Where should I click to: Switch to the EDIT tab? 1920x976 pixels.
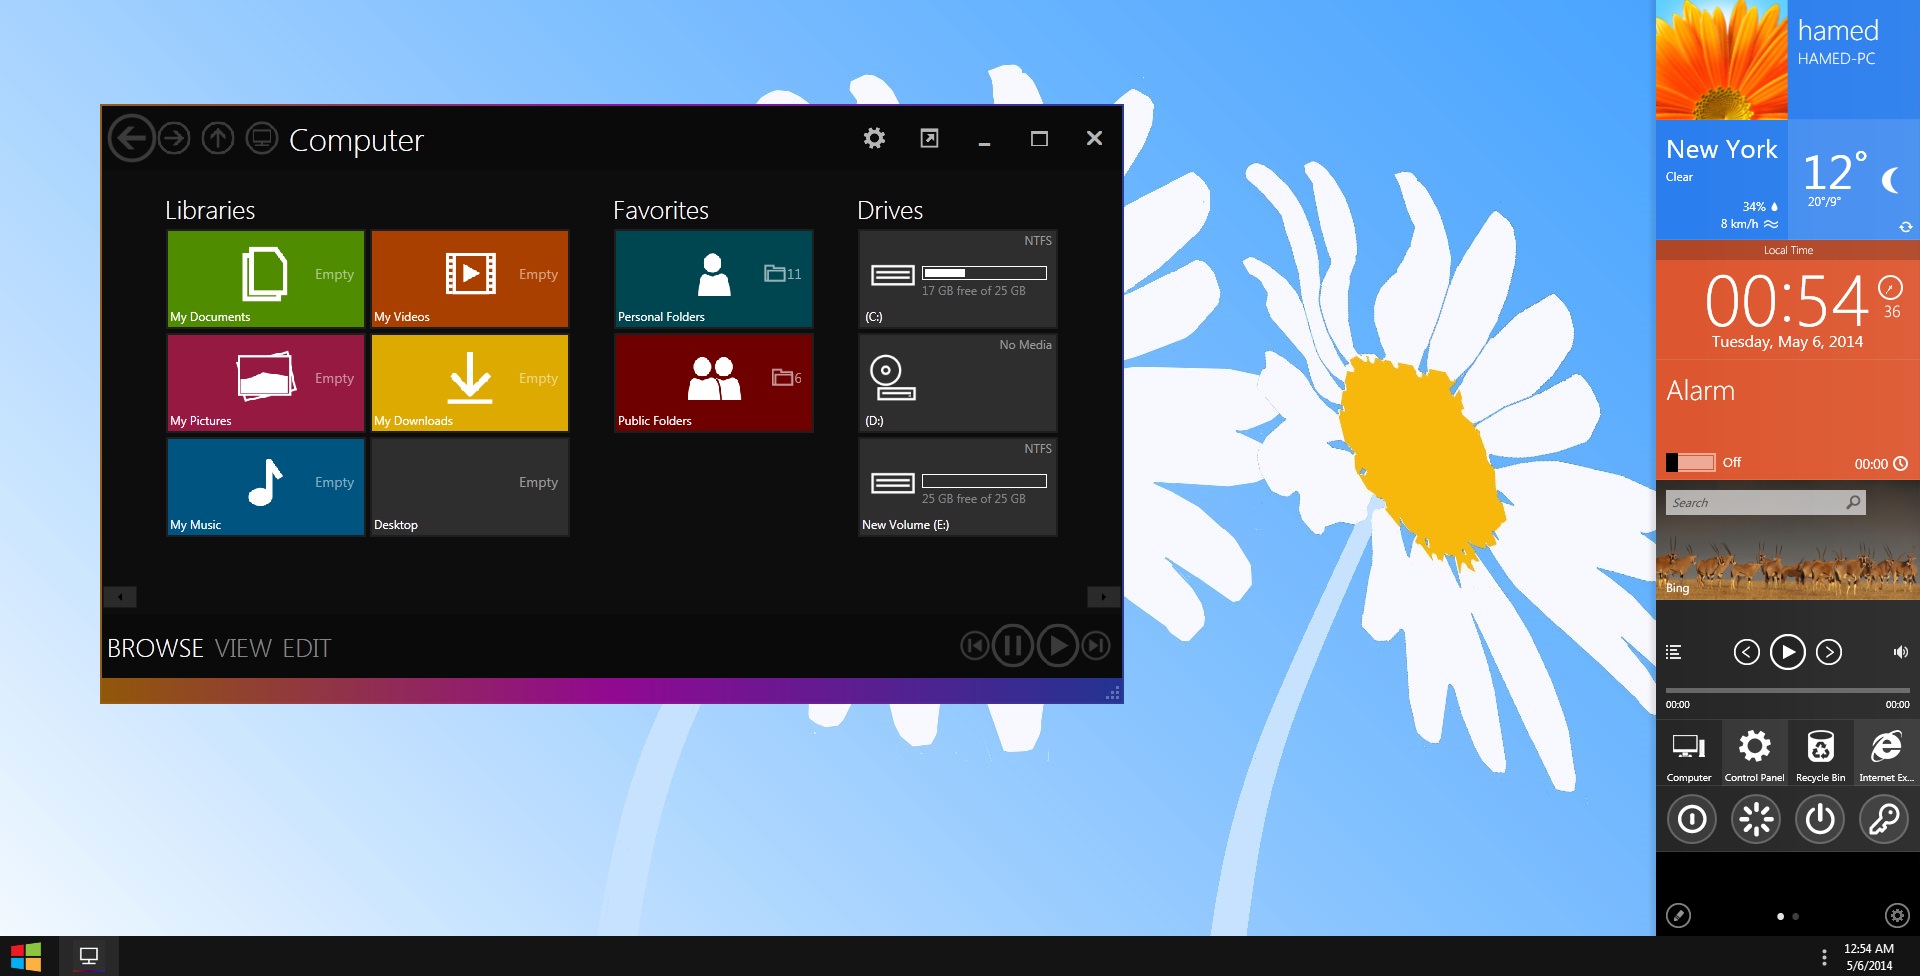point(306,649)
